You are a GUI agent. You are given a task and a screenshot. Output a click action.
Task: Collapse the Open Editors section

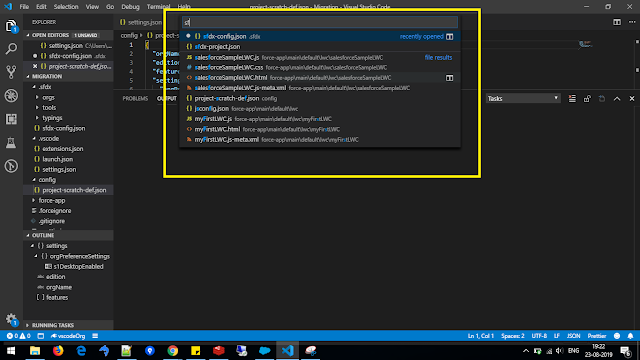pyautogui.click(x=68, y=35)
